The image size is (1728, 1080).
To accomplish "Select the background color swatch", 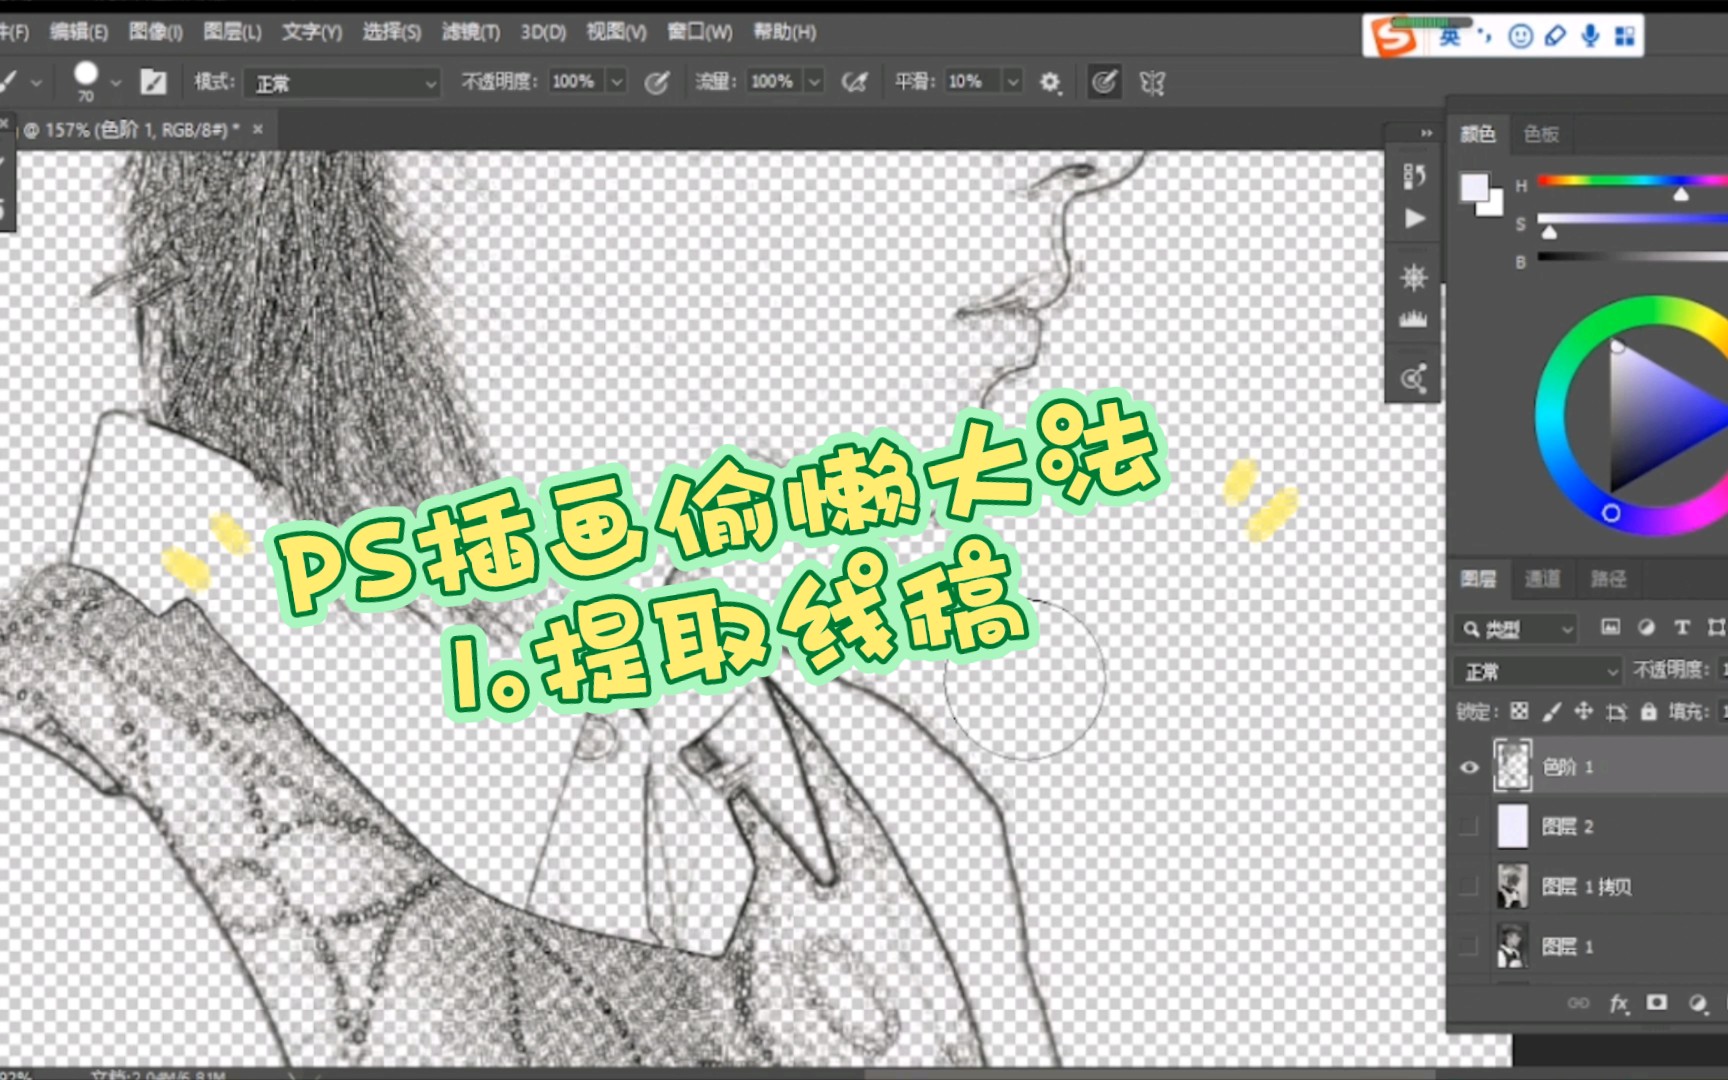I will pyautogui.click(x=1493, y=205).
